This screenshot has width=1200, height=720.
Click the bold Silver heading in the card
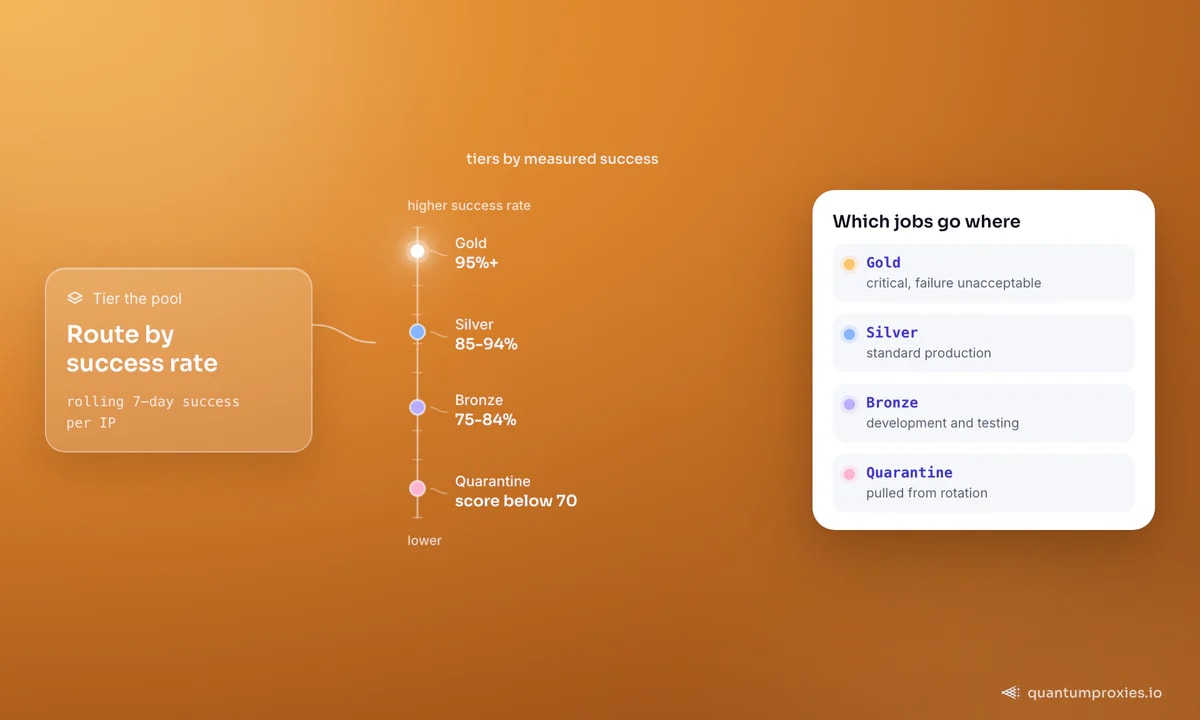coord(892,333)
